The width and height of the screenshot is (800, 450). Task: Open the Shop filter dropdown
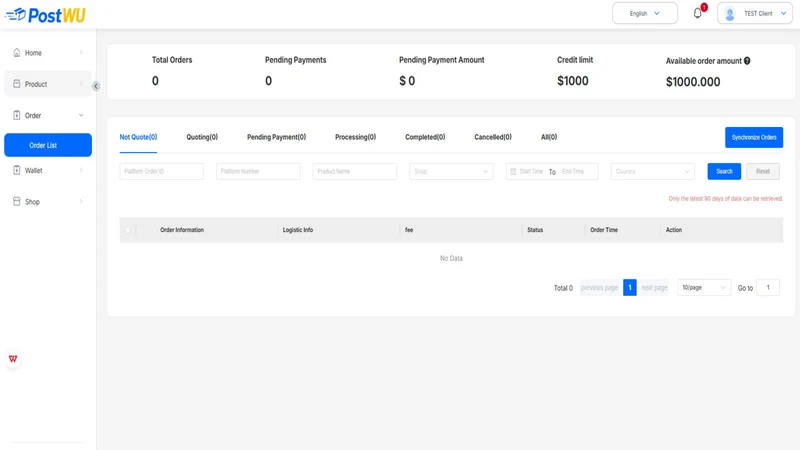tap(451, 171)
